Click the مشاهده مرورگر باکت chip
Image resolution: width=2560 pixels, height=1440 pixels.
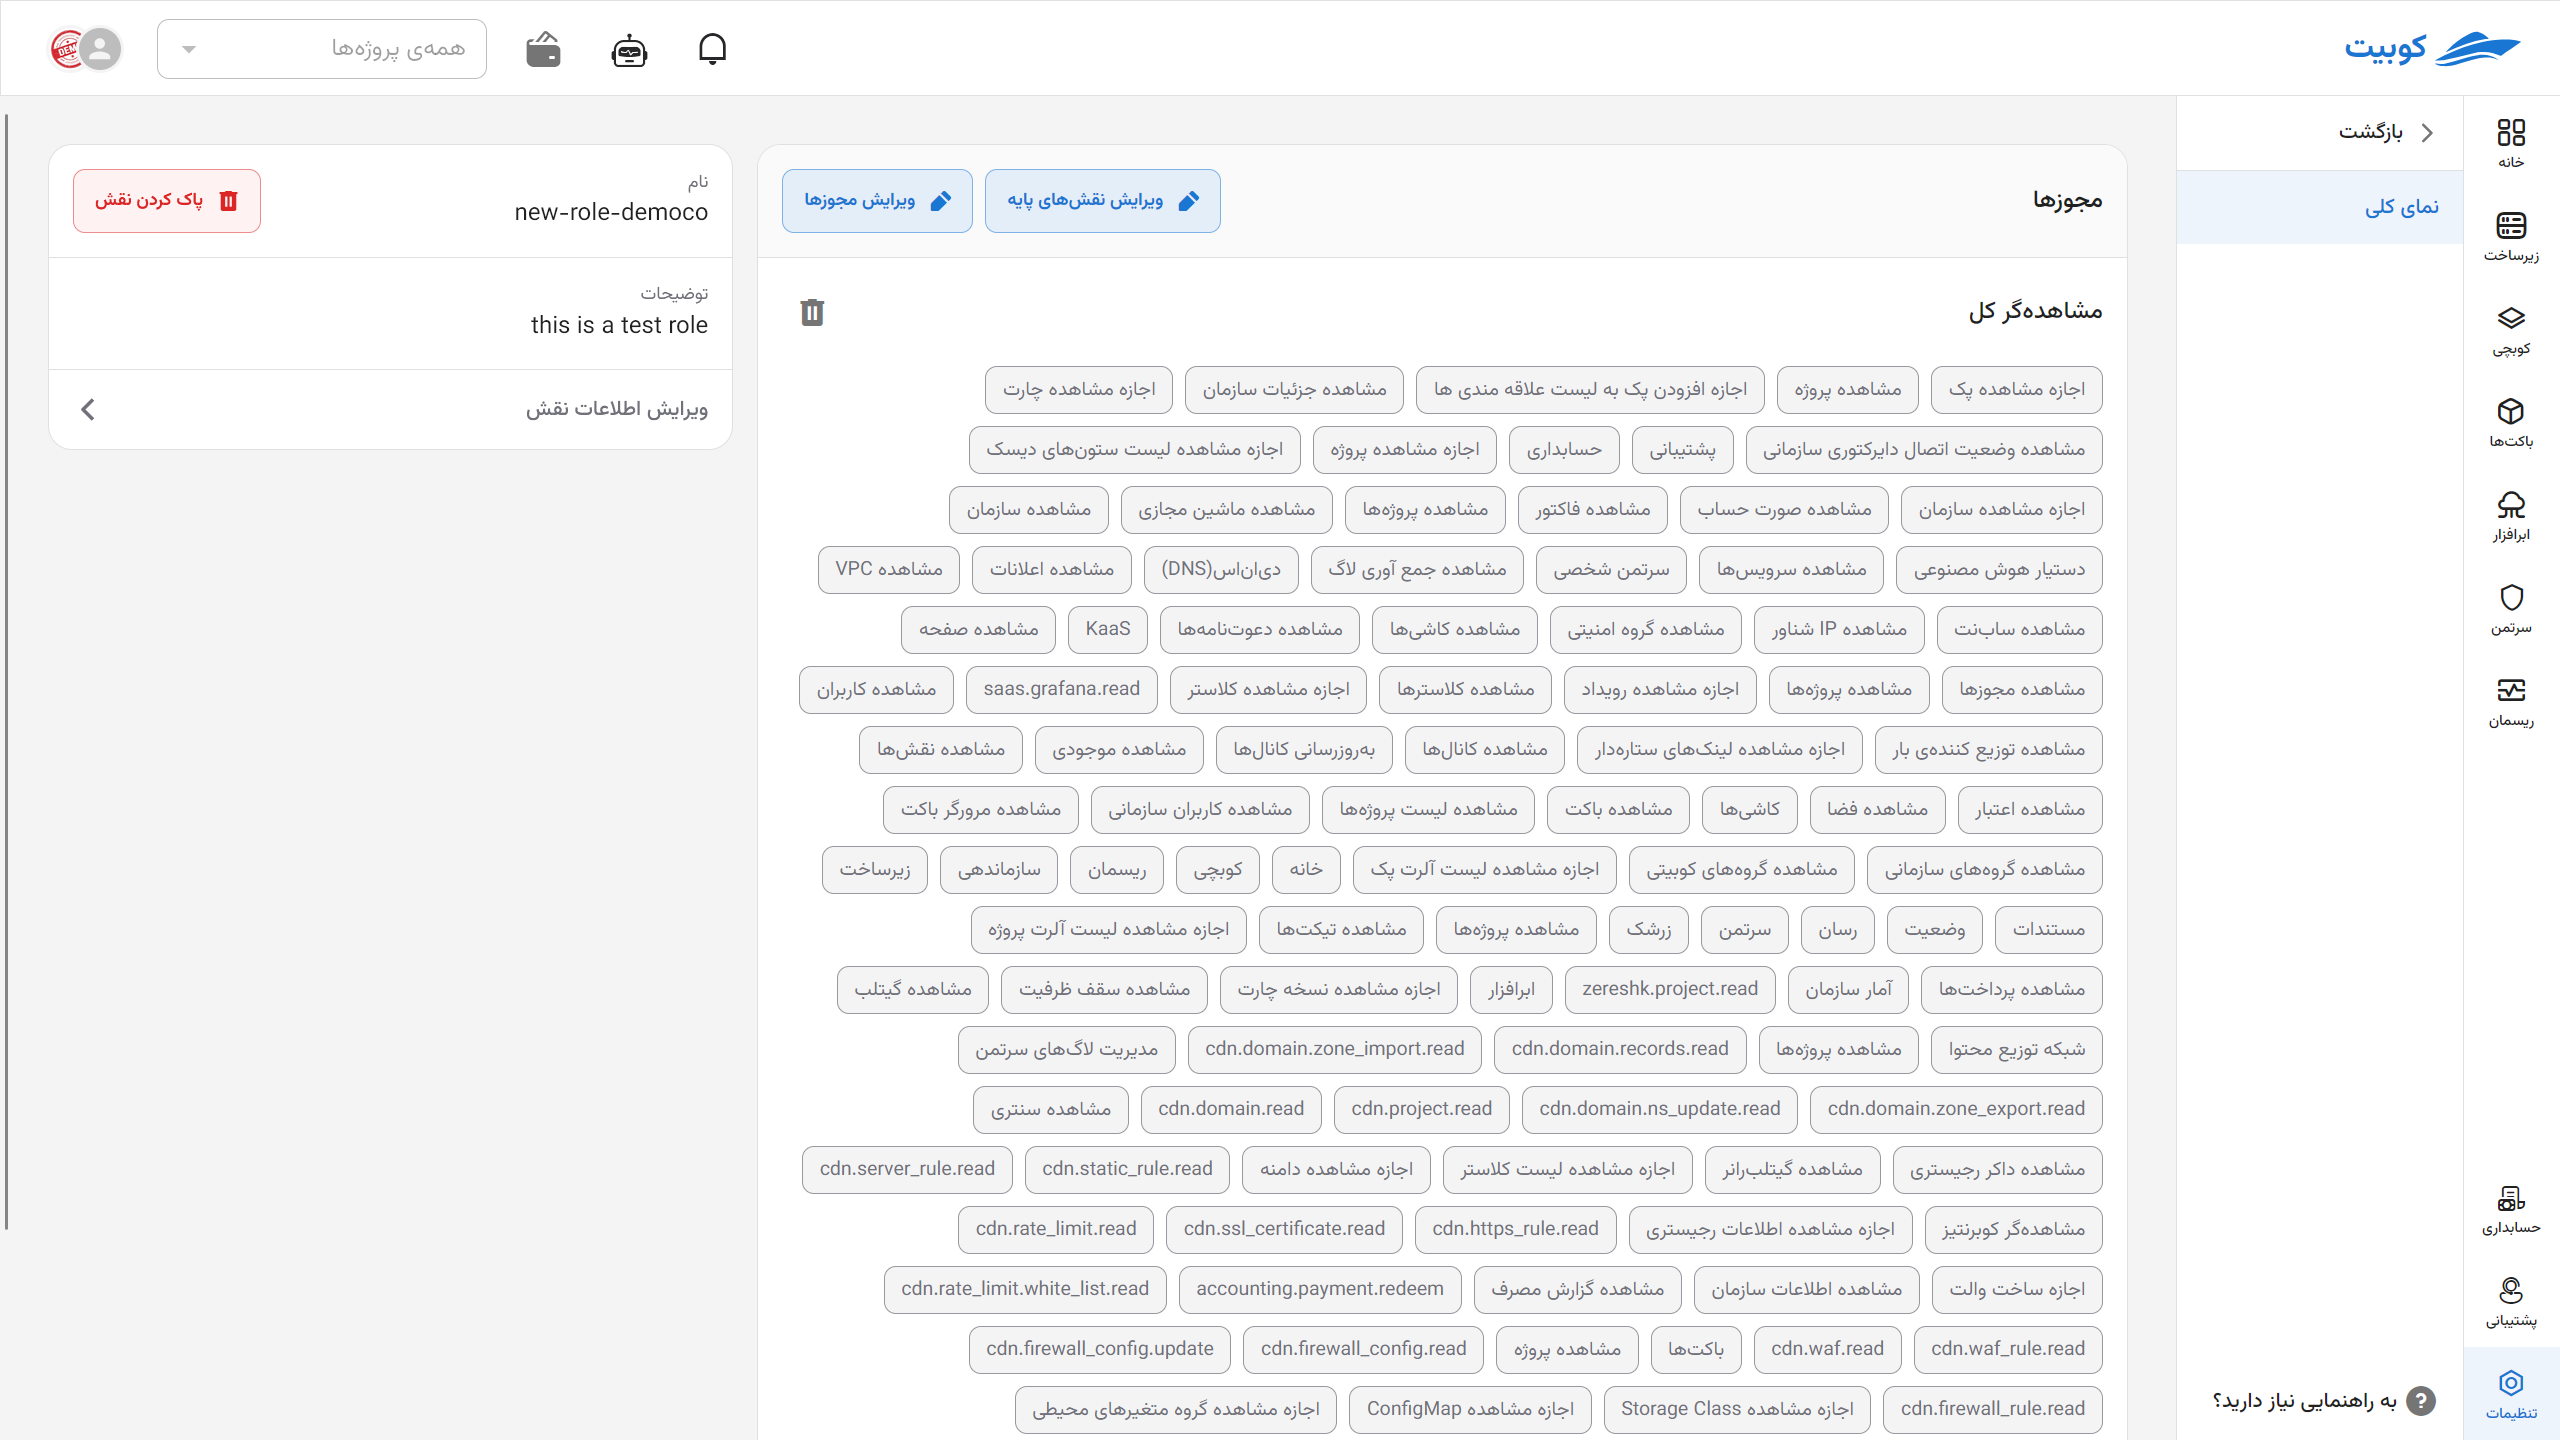pyautogui.click(x=981, y=810)
